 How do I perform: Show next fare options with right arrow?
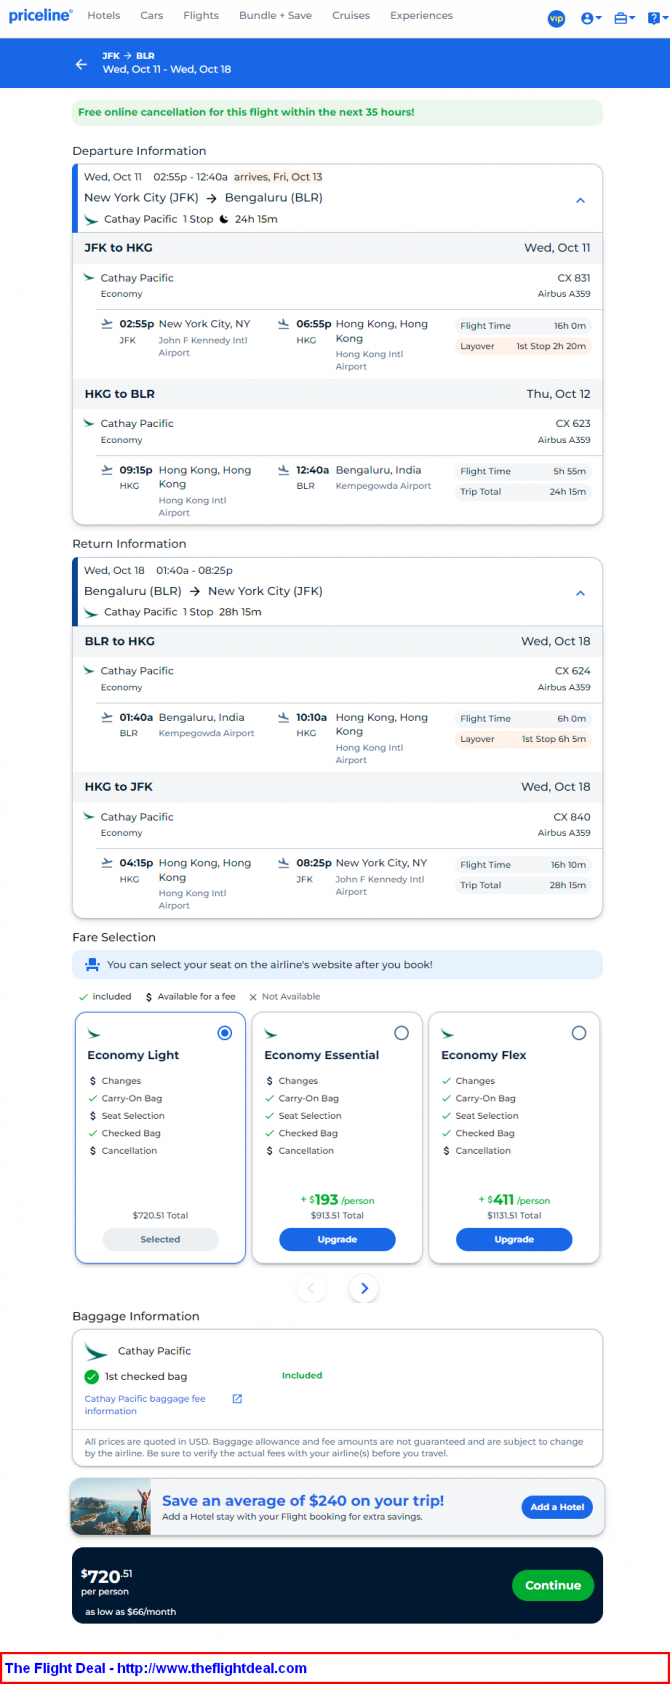pos(364,1288)
